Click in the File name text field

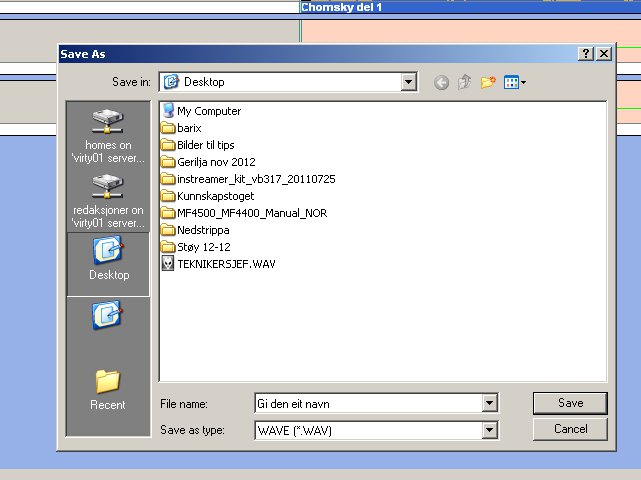click(x=368, y=404)
